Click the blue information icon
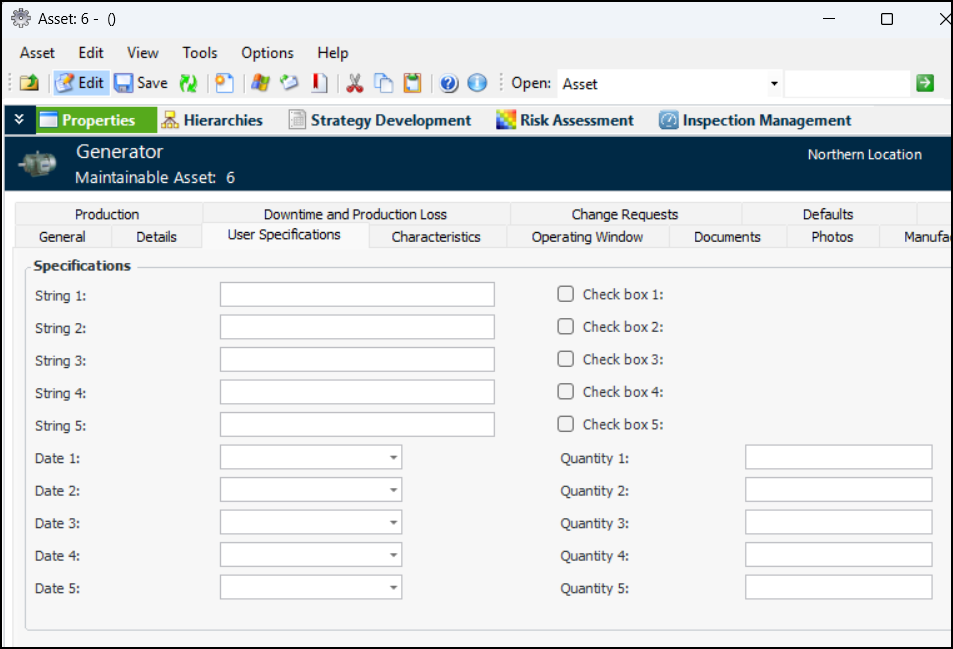953x649 pixels. click(x=477, y=84)
